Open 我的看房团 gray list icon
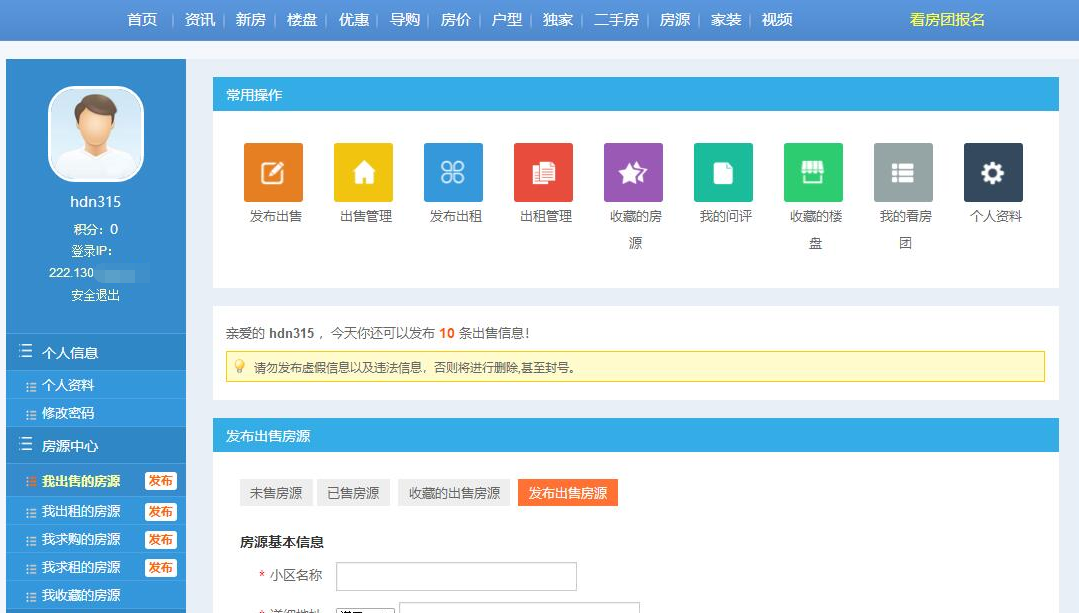This screenshot has width=1079, height=613. pos(903,172)
